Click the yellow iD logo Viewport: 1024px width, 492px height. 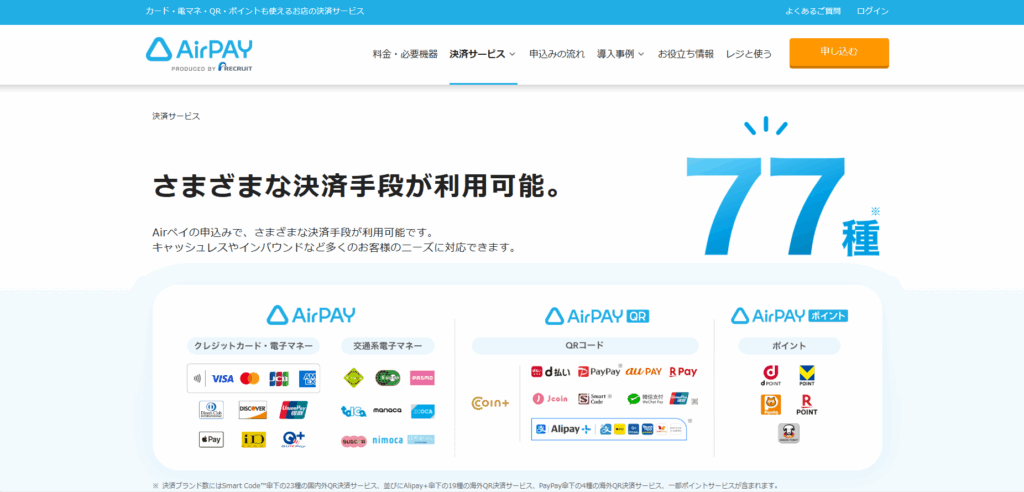[x=253, y=439]
